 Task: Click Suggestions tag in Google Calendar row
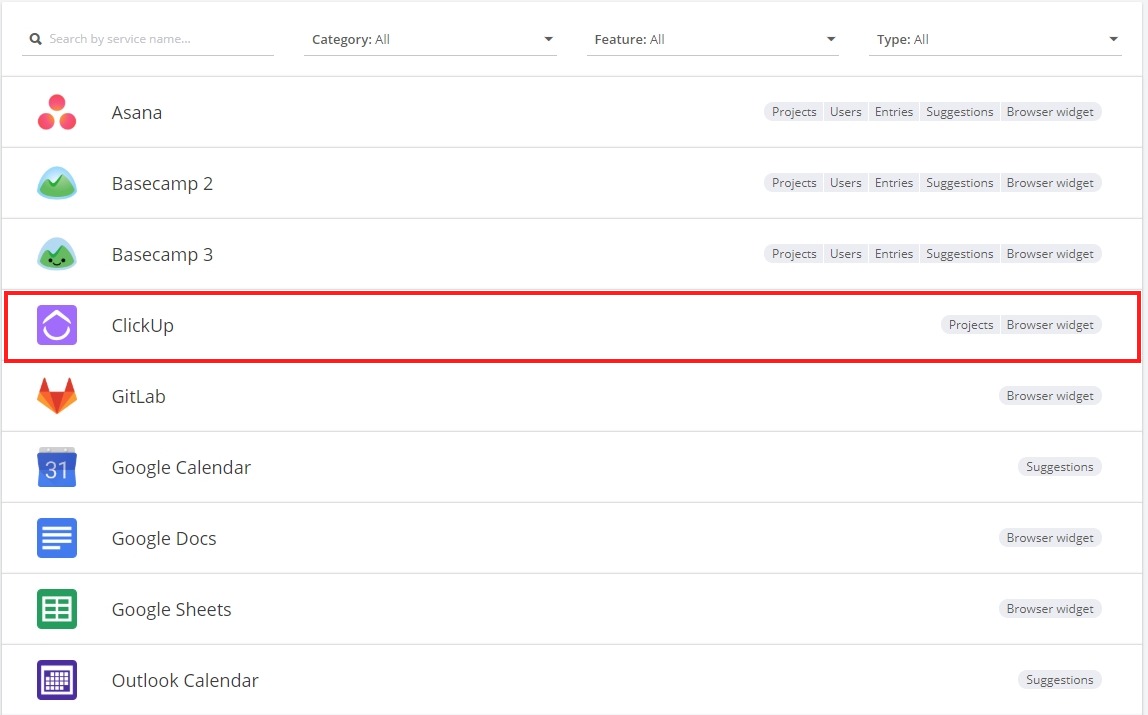click(1059, 467)
